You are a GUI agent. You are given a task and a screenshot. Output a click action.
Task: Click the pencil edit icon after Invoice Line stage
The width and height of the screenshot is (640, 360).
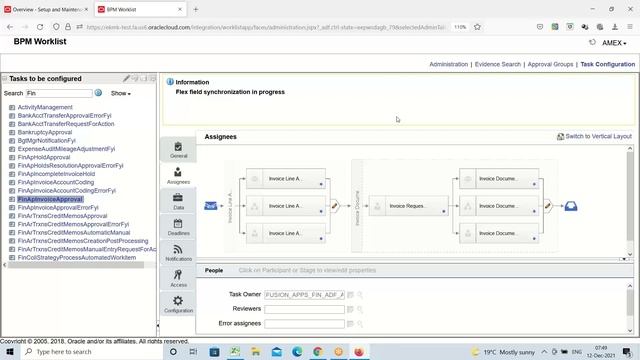click(x=335, y=206)
